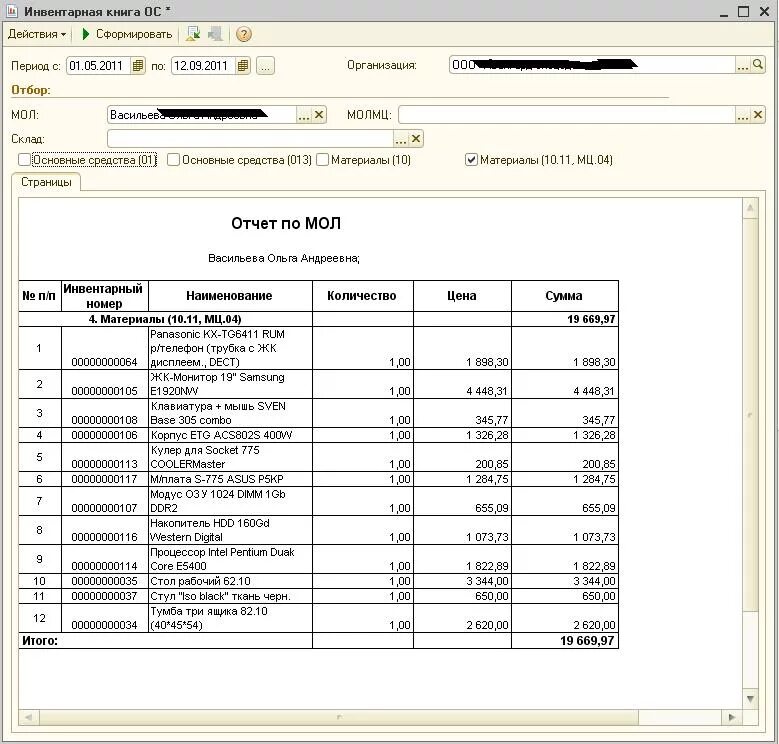Open help with question mark icon
Image resolution: width=779 pixels, height=744 pixels.
pyautogui.click(x=243, y=34)
